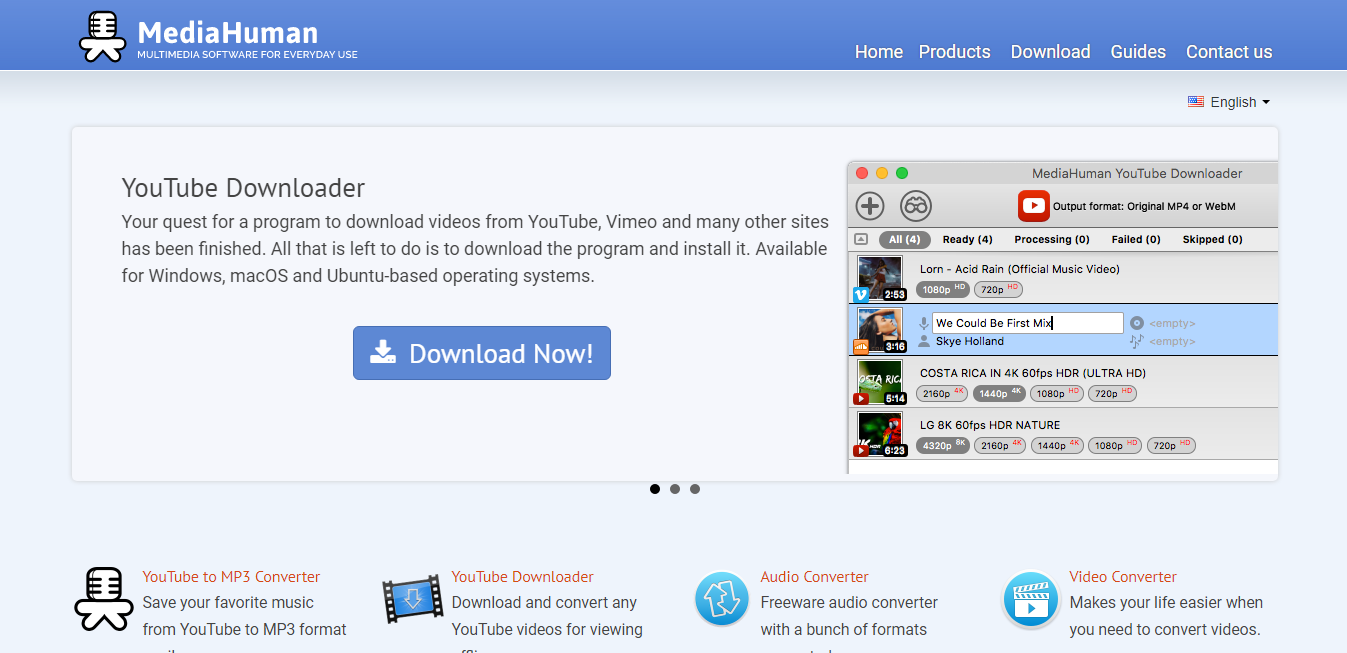Click the YouTube Downloader film strip icon
Screen dimensions: 1347x653
tap(412, 599)
